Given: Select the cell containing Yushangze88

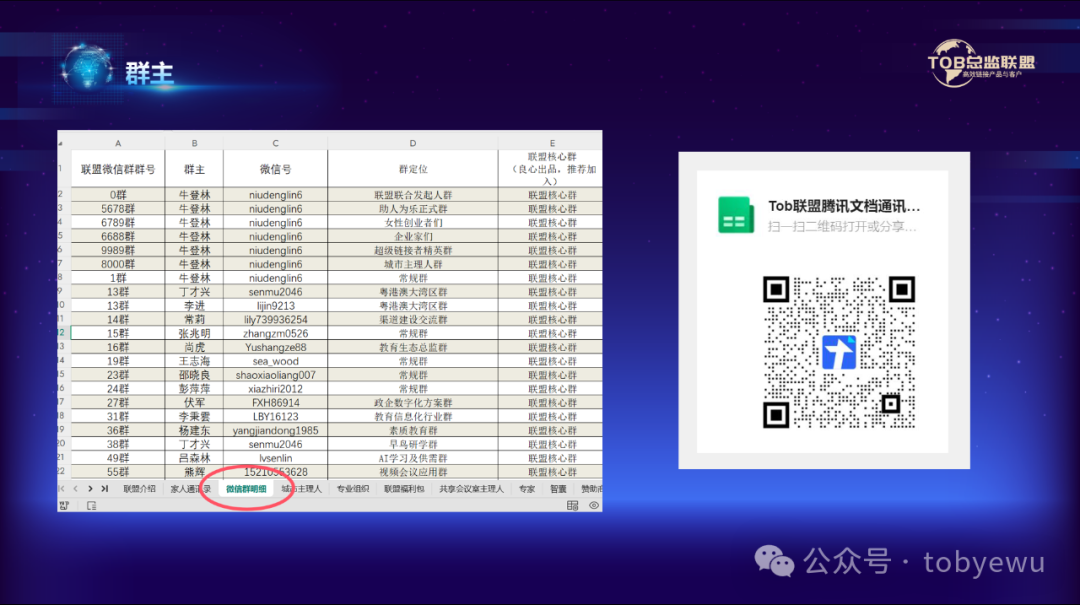Looking at the screenshot, I should [276, 347].
